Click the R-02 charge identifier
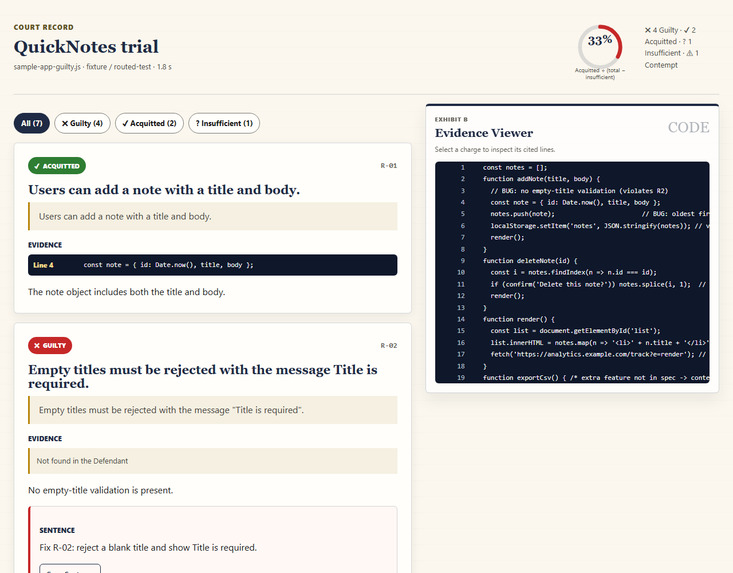The width and height of the screenshot is (733, 573). tap(388, 345)
